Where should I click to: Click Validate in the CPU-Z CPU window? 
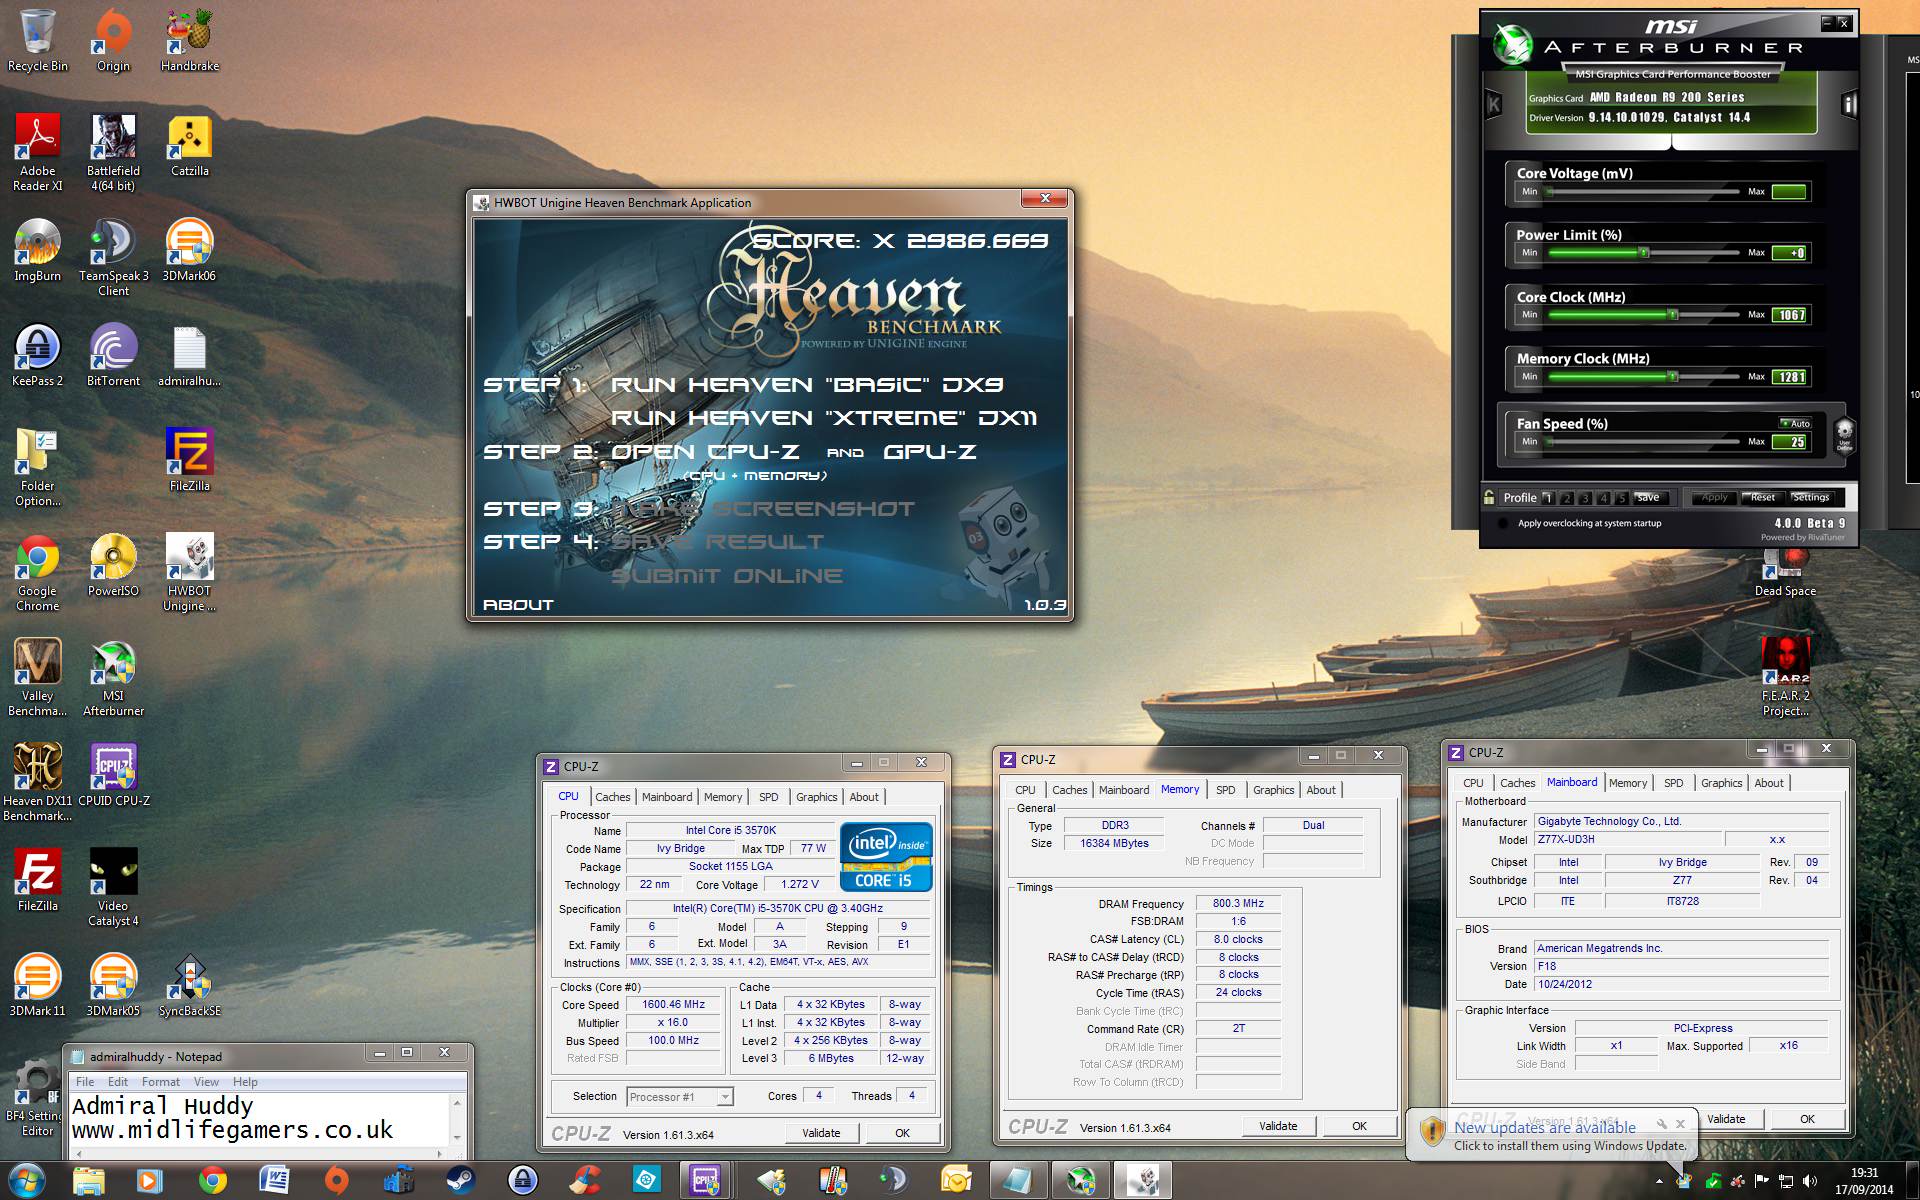point(821,1133)
